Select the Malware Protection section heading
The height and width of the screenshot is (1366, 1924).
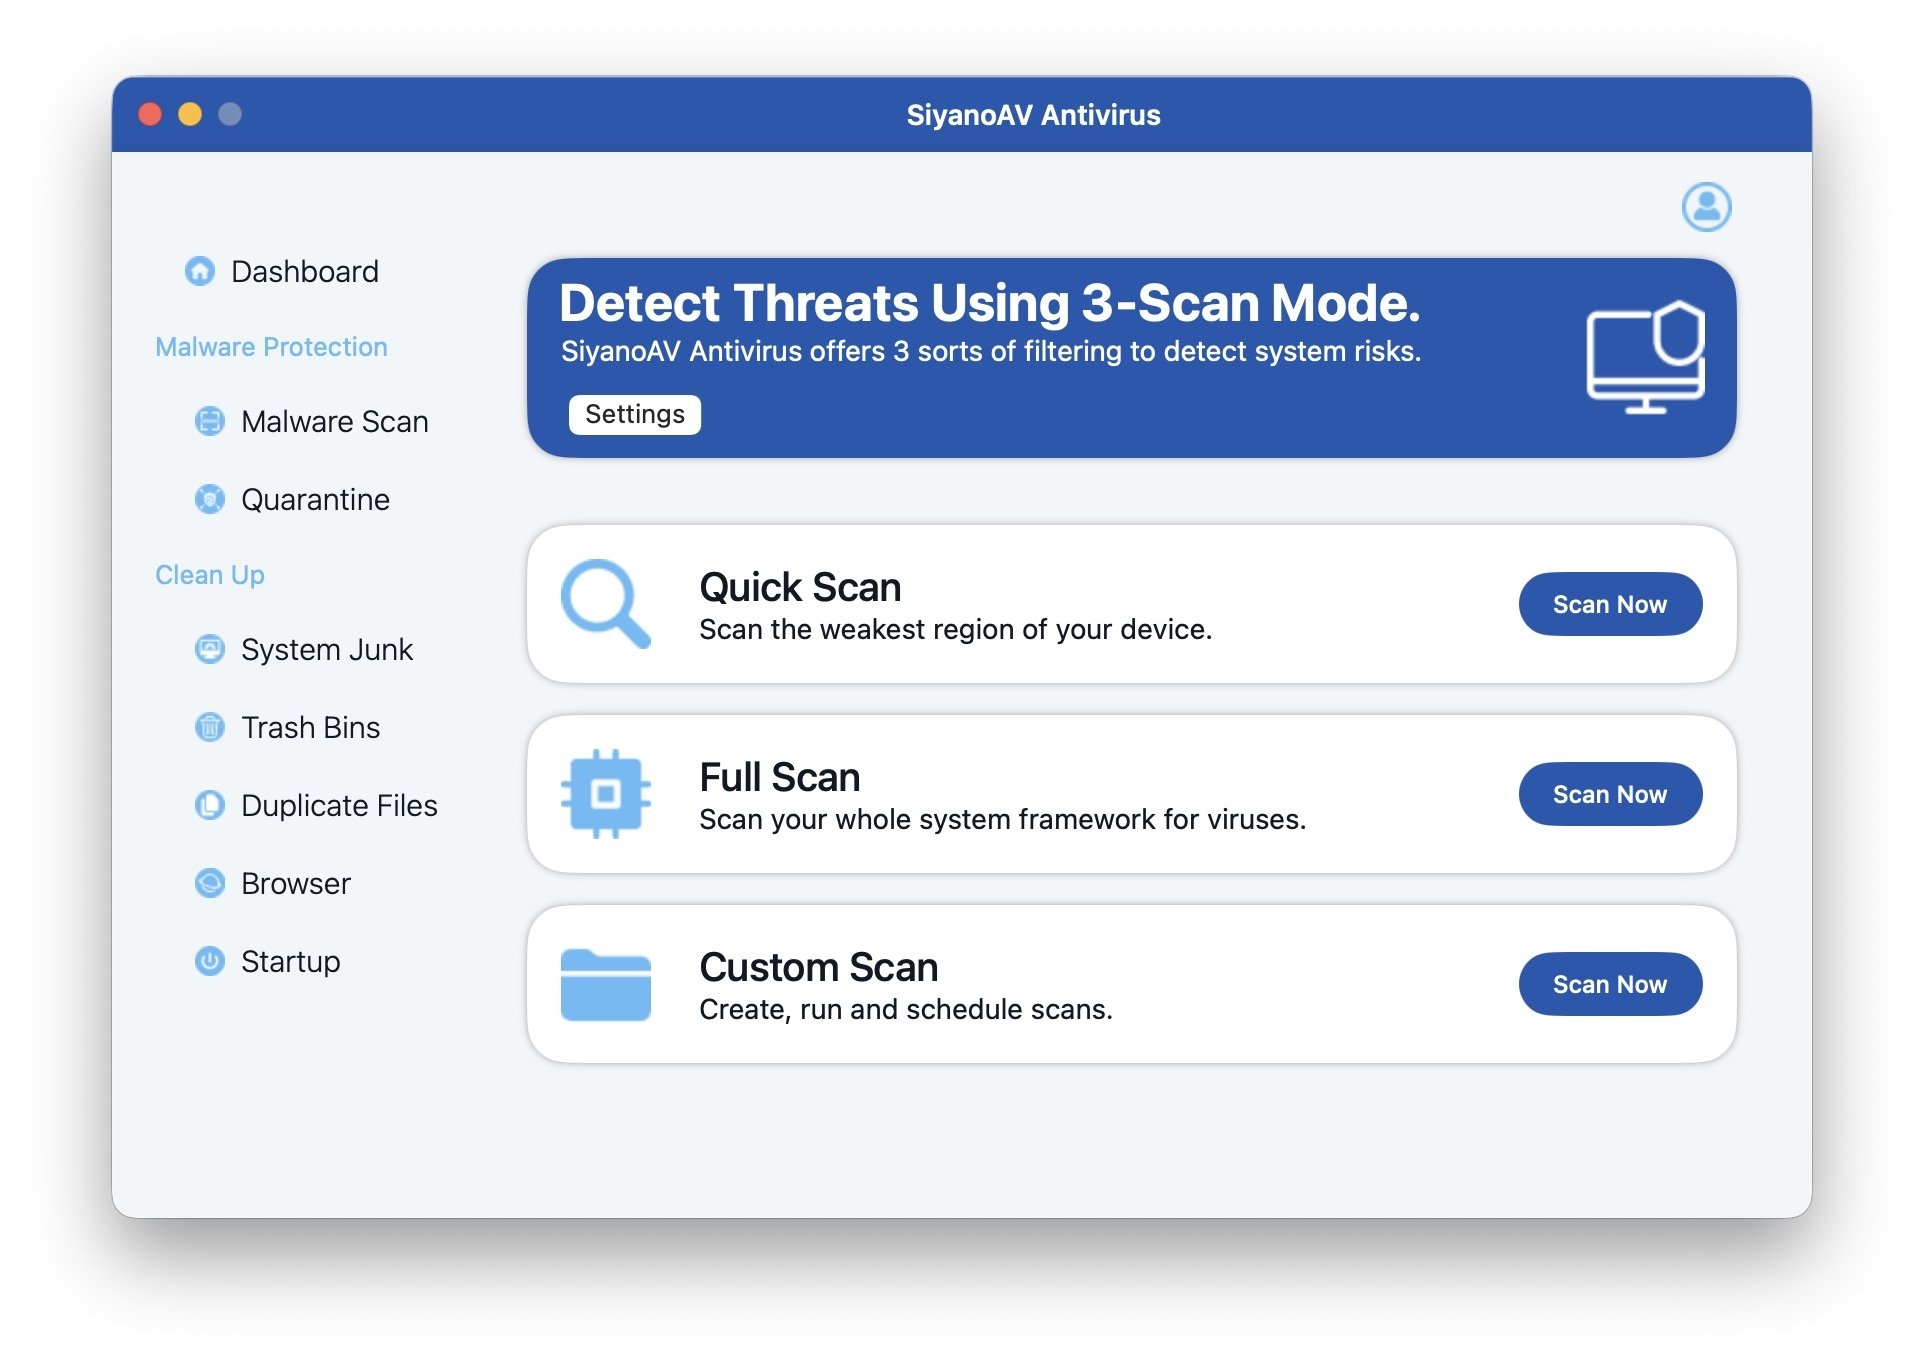click(270, 346)
